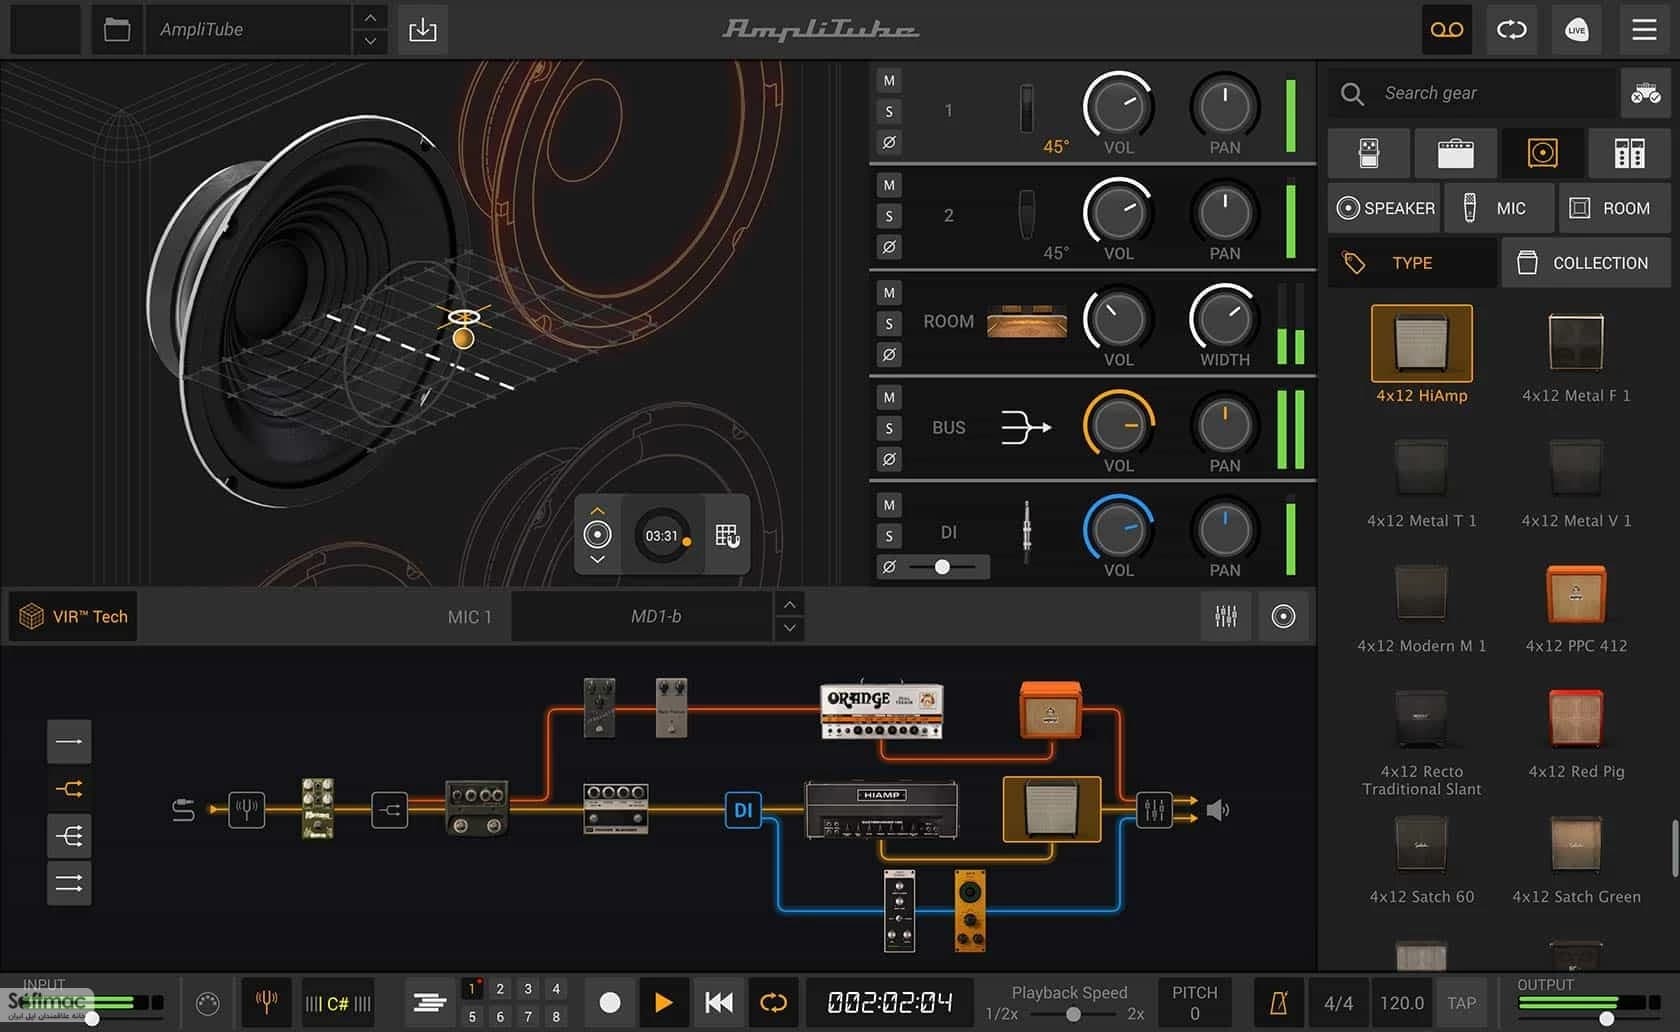Switch to Live mode icon

click(1577, 30)
